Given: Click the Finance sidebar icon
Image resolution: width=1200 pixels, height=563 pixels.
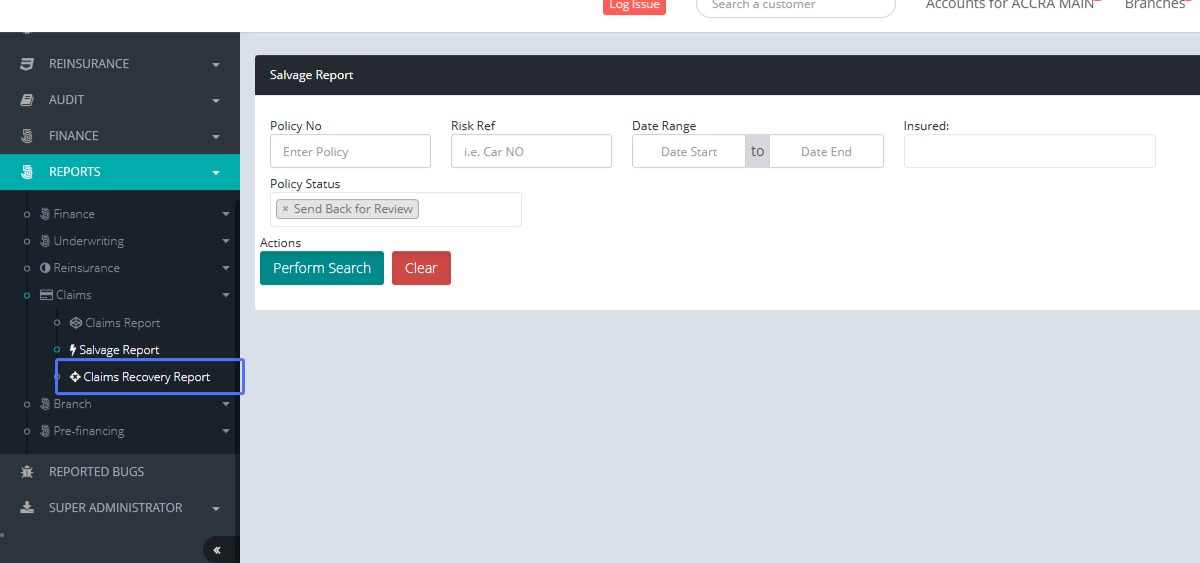Looking at the screenshot, I should click(28, 136).
